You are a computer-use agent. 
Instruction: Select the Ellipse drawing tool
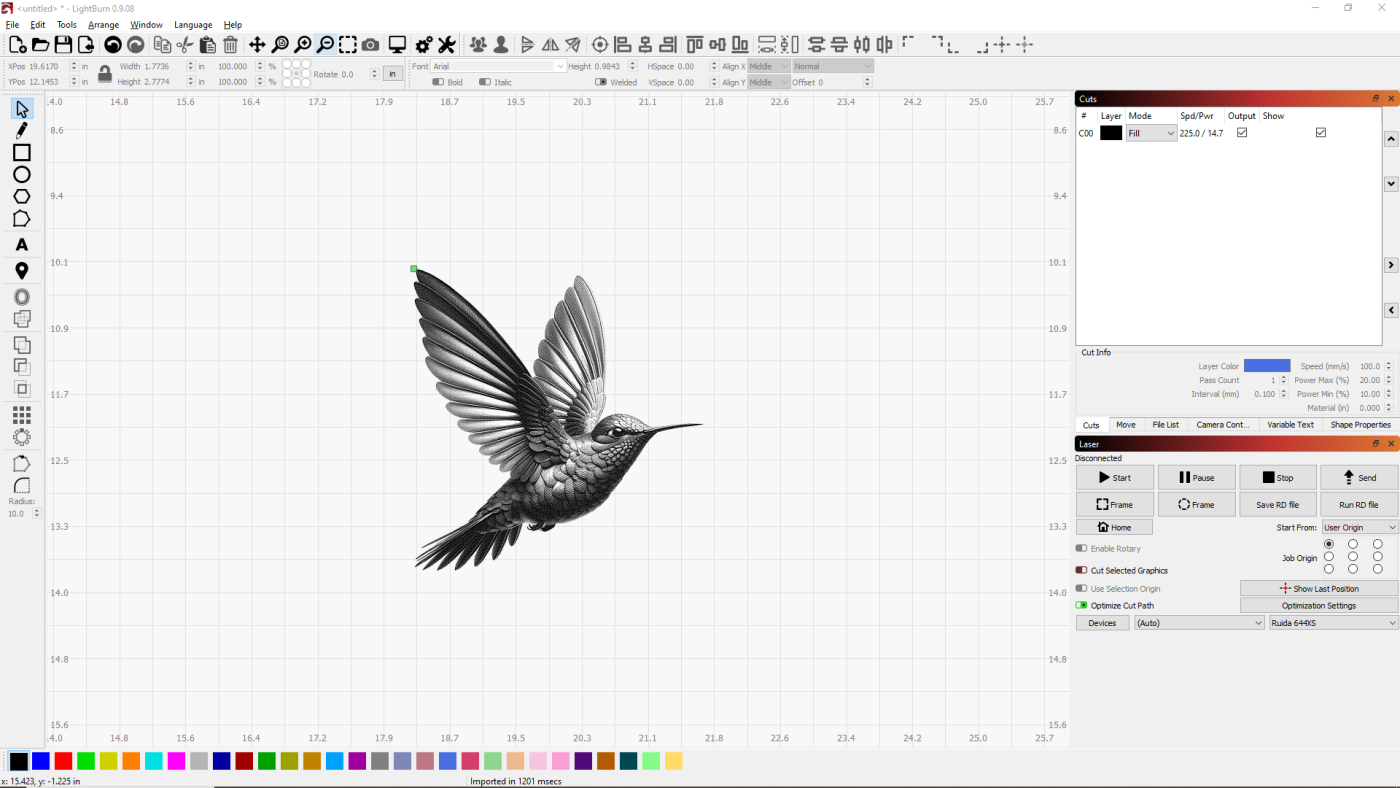(21, 174)
